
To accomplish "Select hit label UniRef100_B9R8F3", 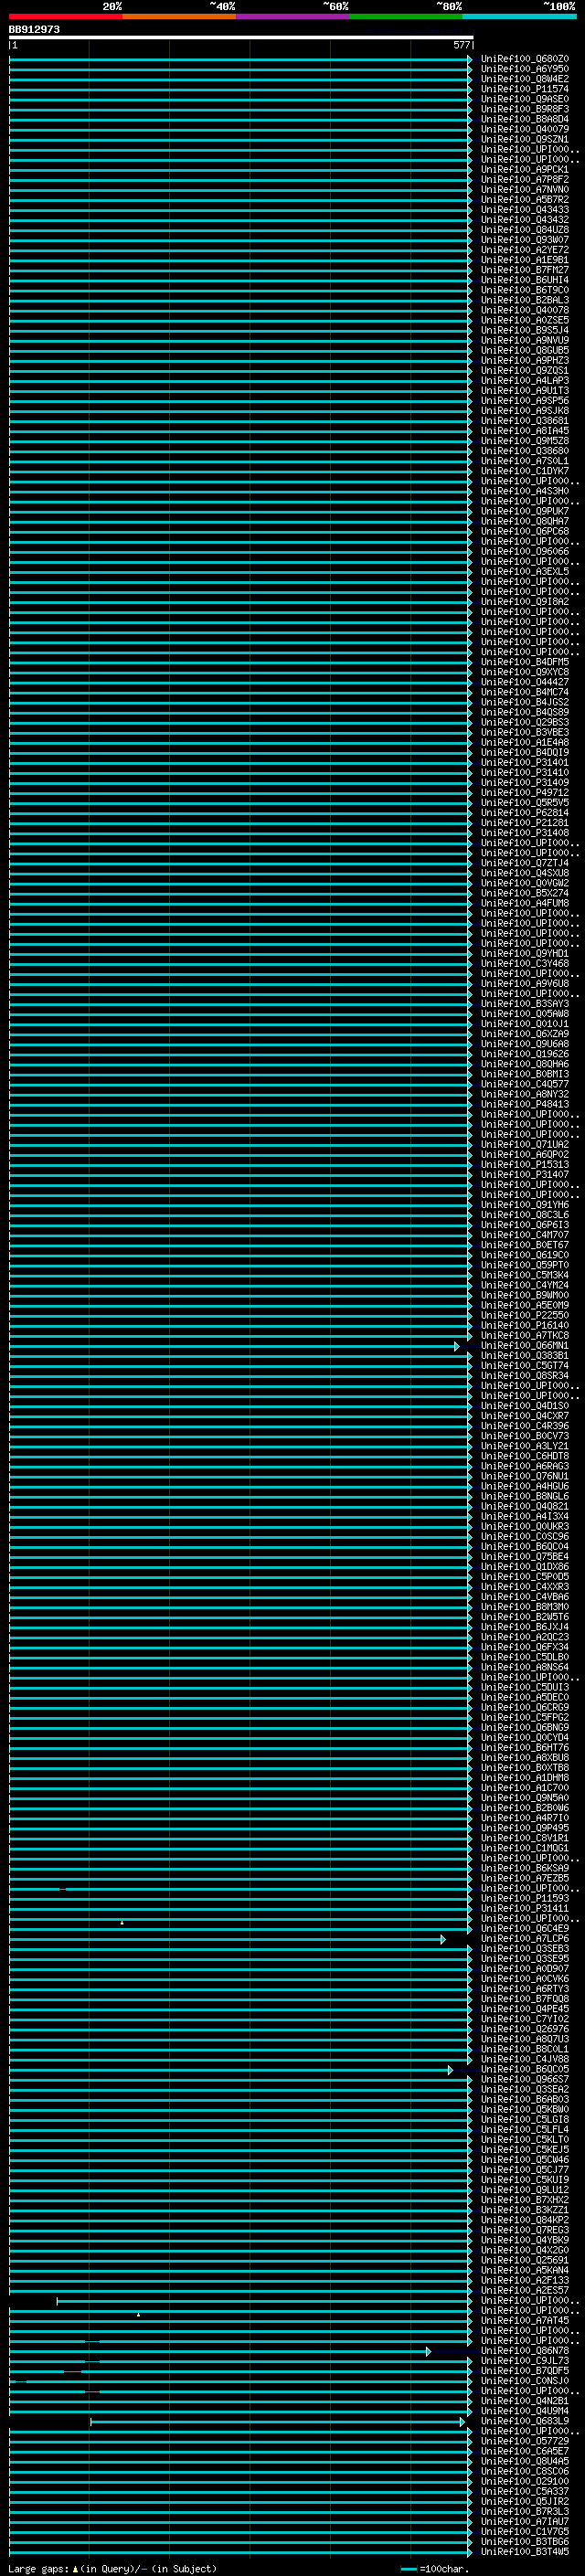I will (525, 109).
